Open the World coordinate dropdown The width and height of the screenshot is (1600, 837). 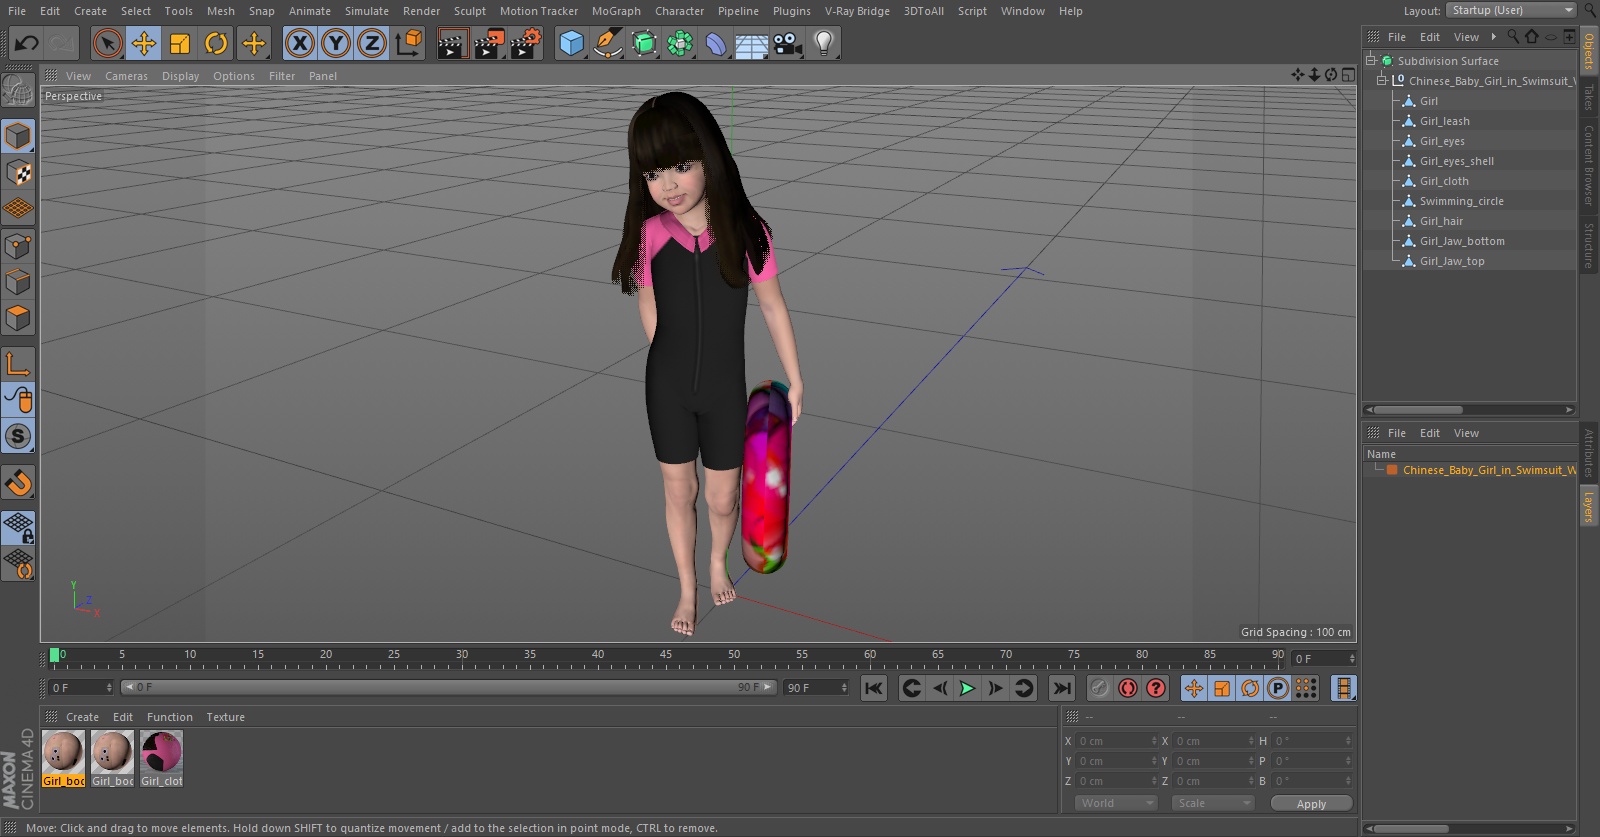point(1117,803)
